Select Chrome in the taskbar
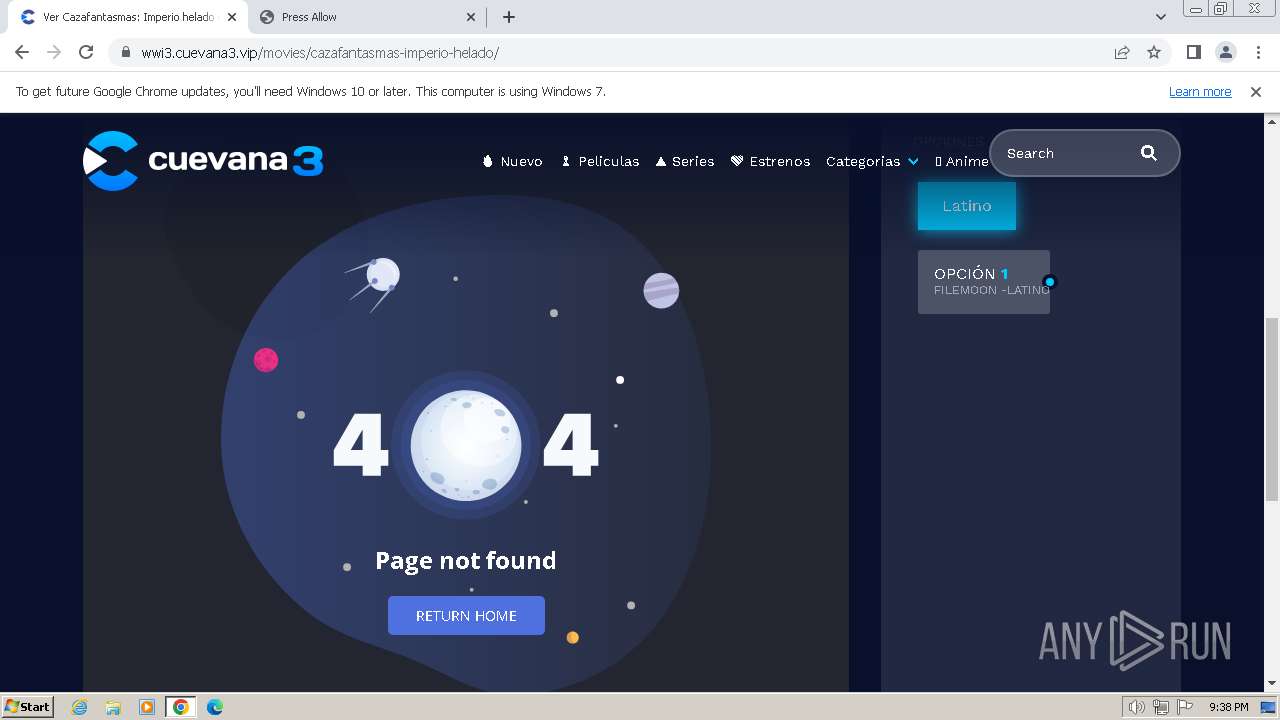Viewport: 1280px width, 720px height. (181, 707)
